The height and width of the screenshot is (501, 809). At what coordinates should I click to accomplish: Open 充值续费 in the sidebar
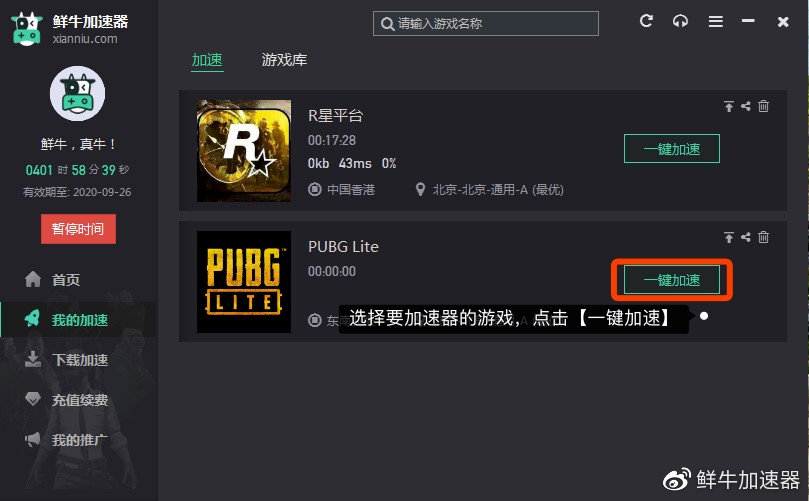click(67, 400)
